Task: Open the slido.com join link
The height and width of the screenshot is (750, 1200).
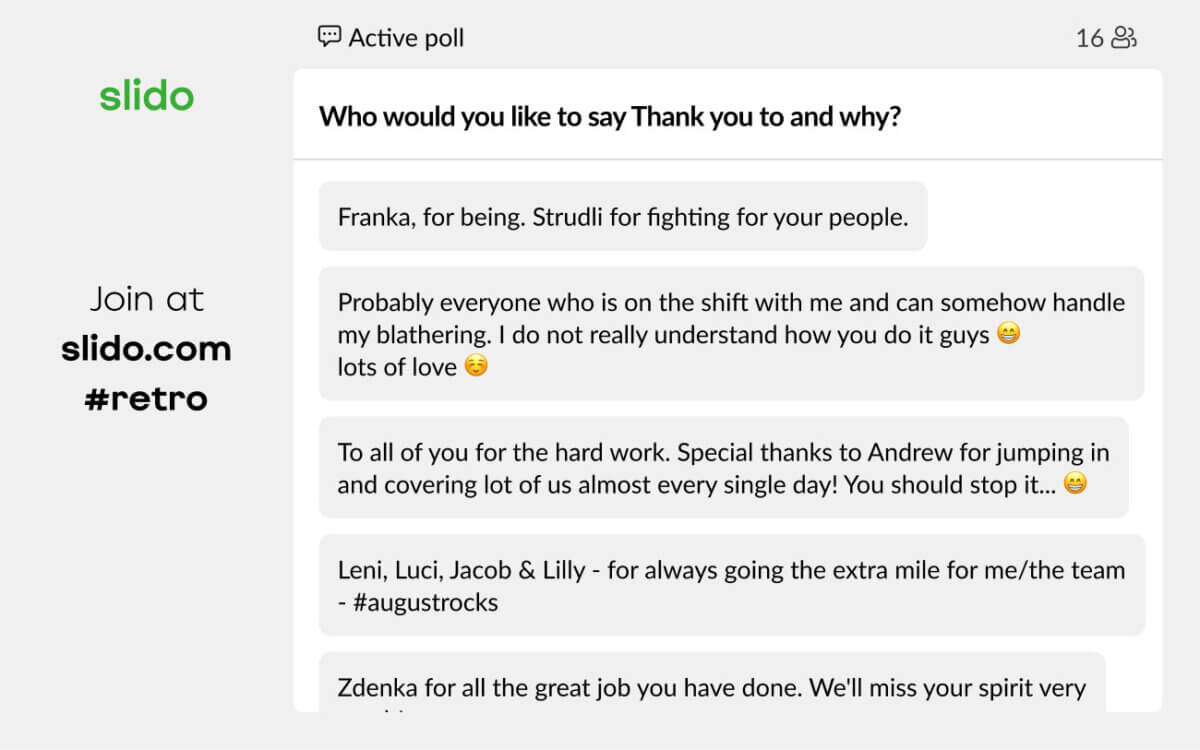Action: [146, 349]
